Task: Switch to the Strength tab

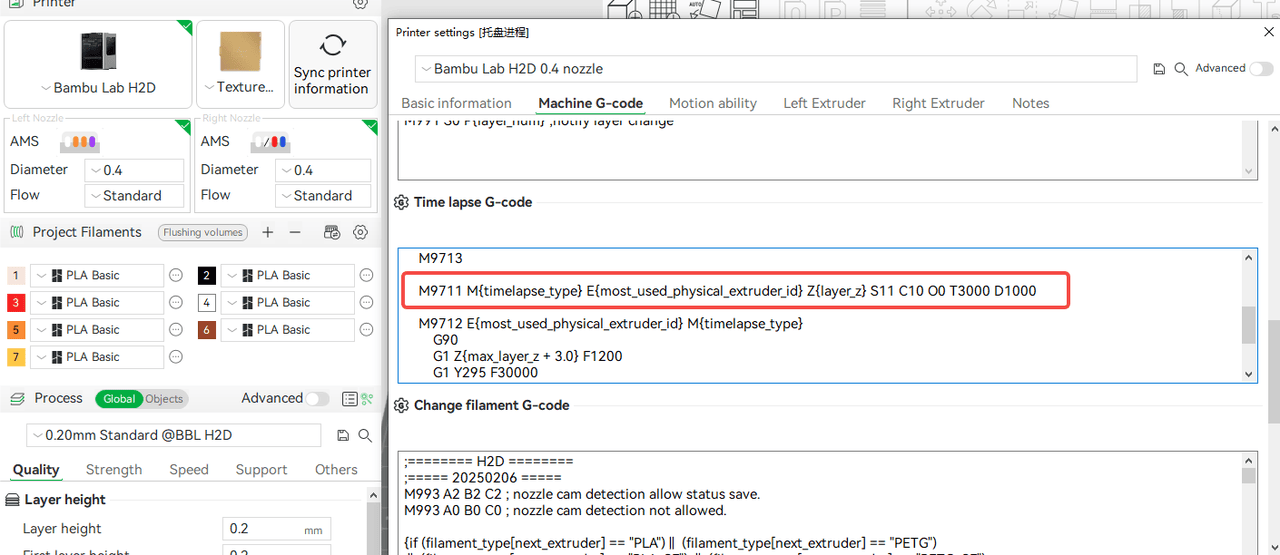Action: pos(114,470)
